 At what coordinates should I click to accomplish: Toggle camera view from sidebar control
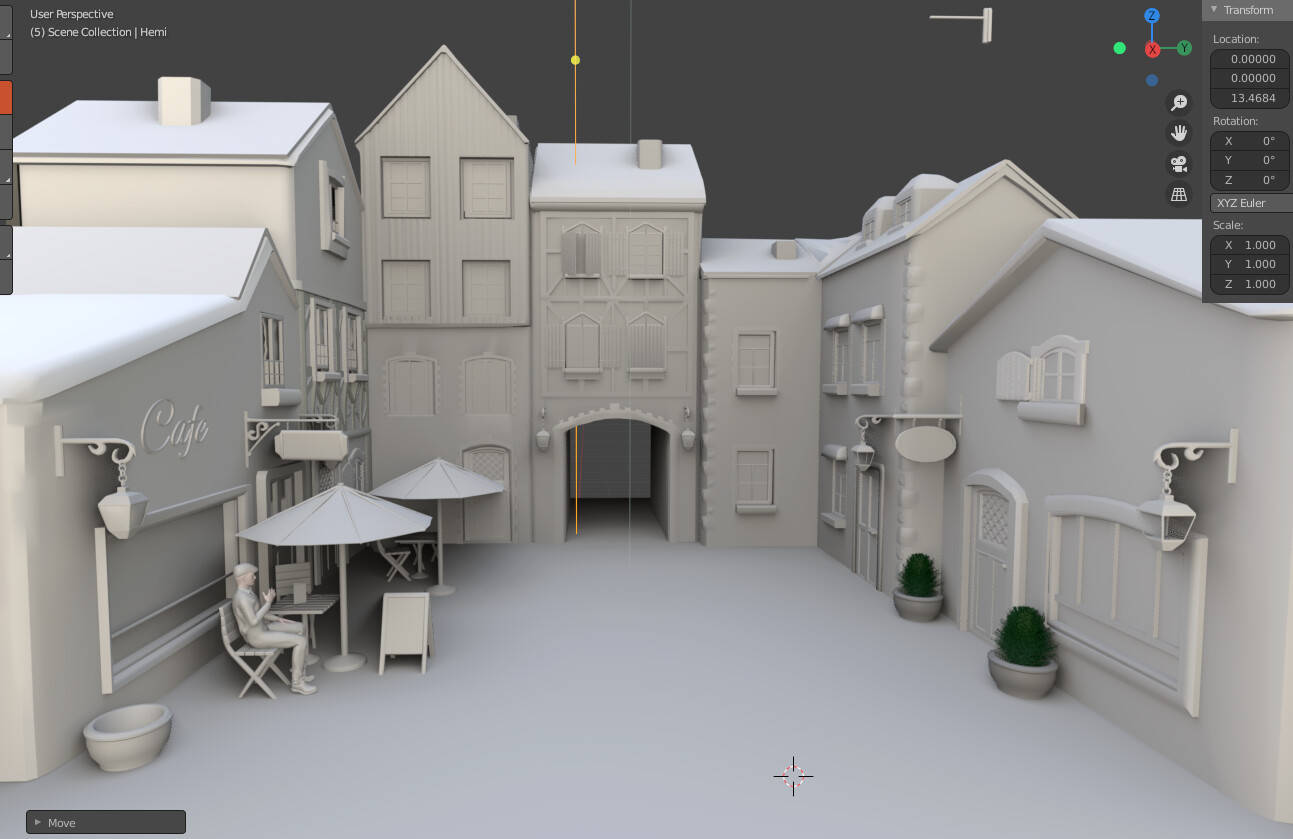[1180, 163]
